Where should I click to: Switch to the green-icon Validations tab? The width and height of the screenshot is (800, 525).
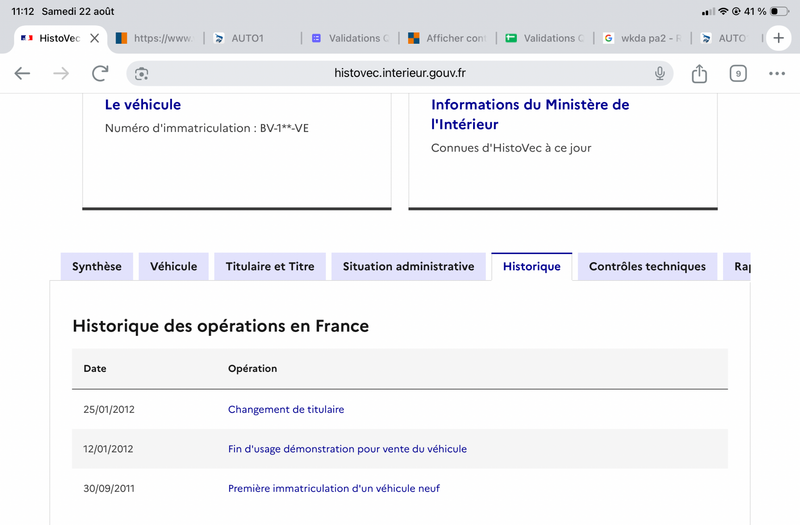[x=546, y=38]
